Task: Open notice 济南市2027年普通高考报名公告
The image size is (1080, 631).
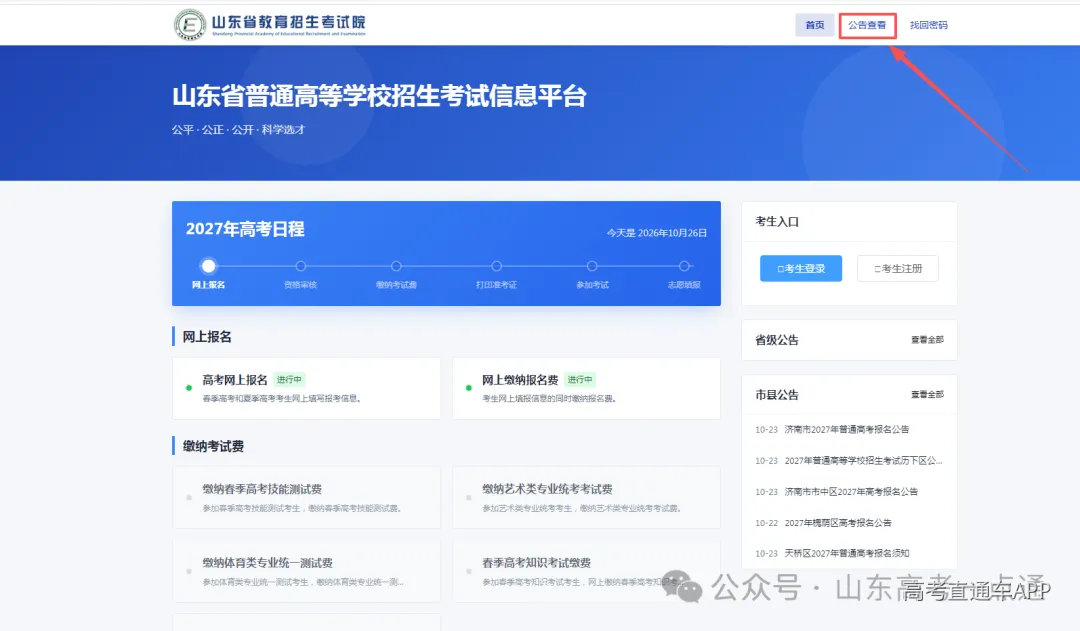Action: pos(847,429)
